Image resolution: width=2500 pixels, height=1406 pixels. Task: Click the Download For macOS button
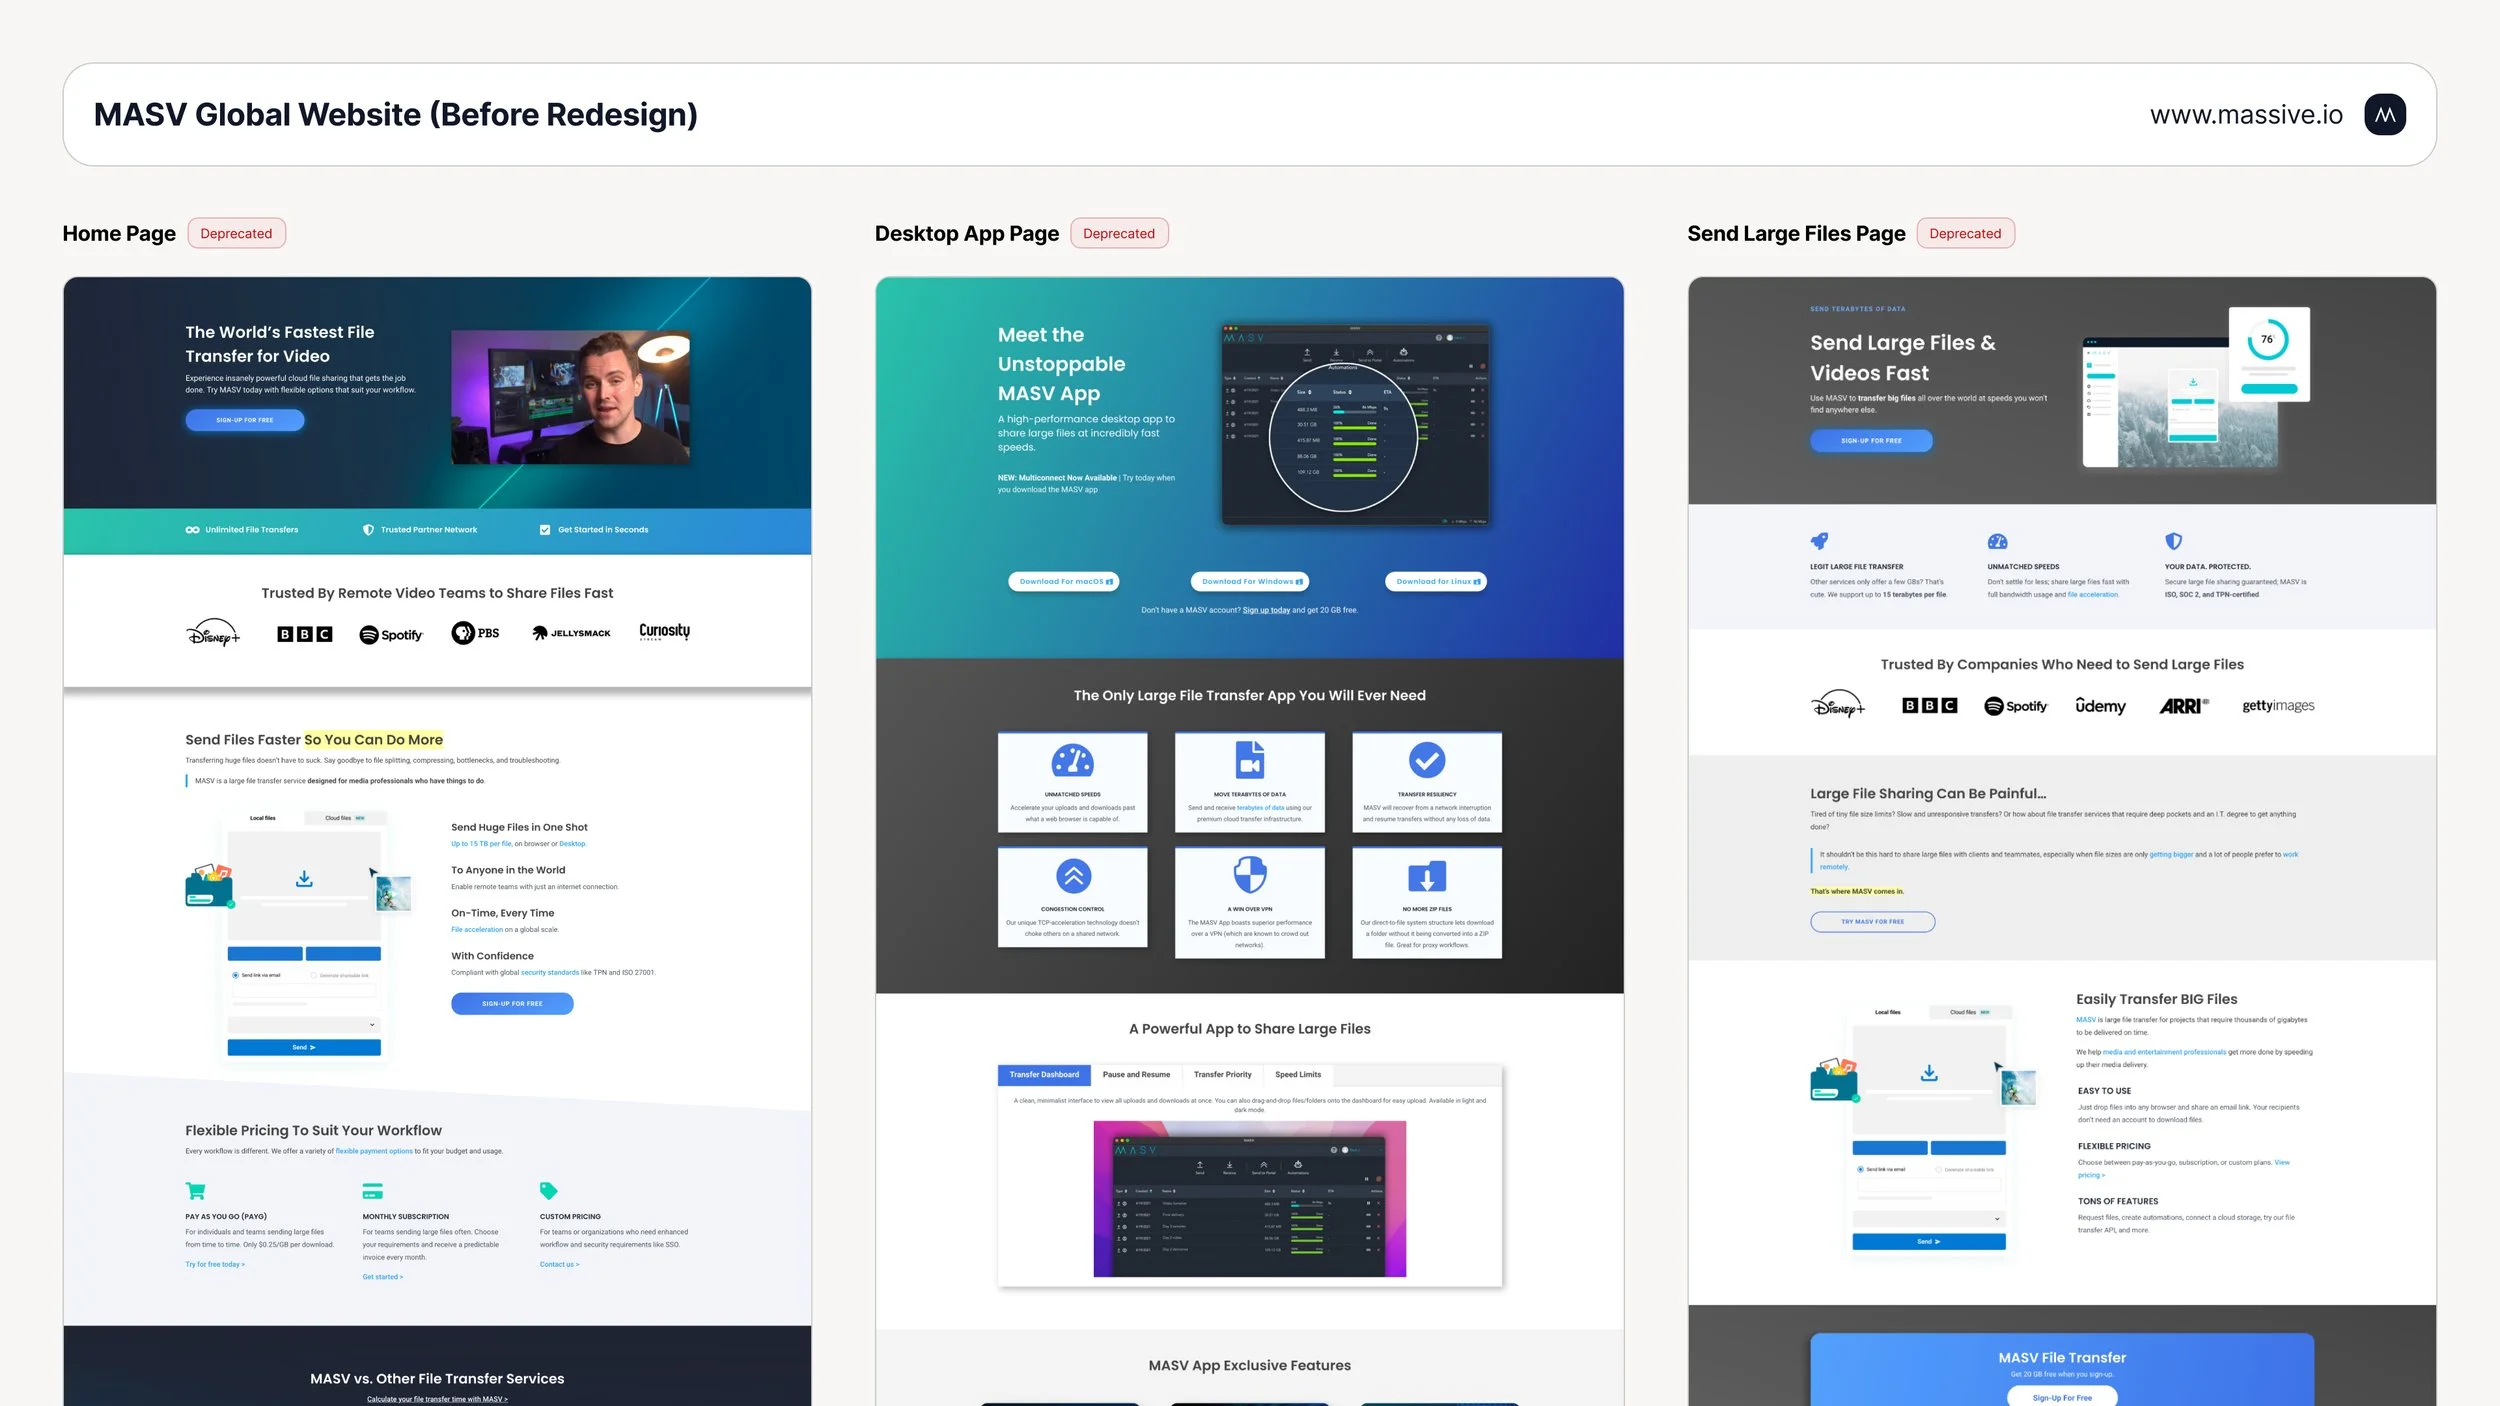coord(1064,581)
